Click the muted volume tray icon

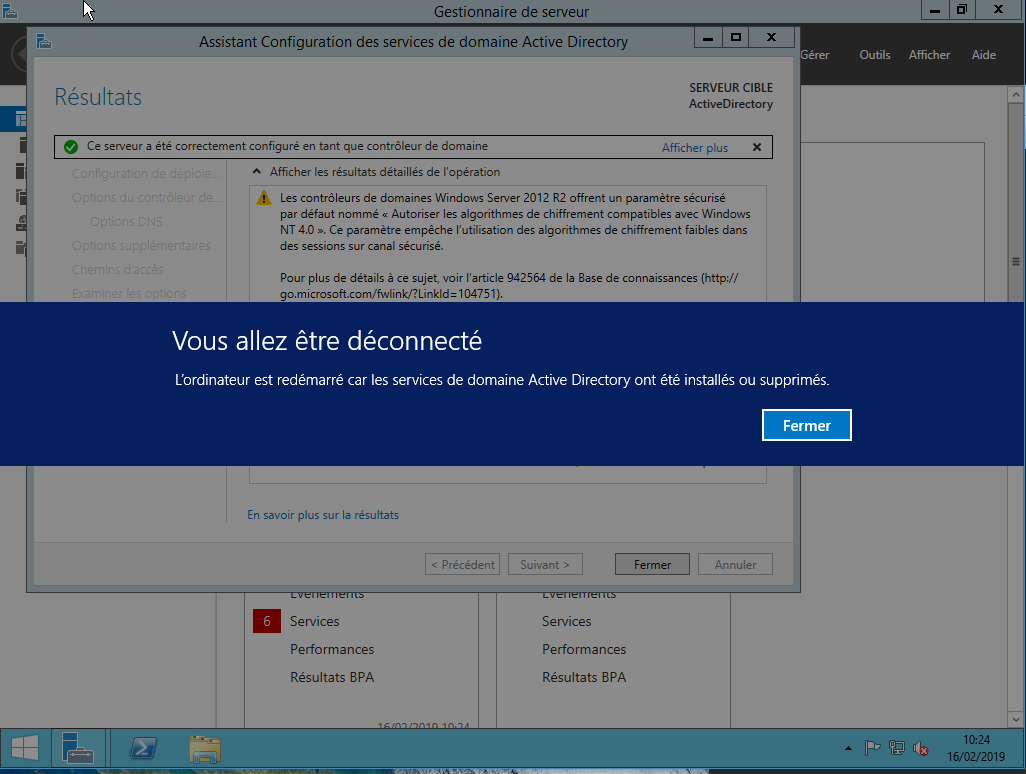pyautogui.click(x=921, y=748)
